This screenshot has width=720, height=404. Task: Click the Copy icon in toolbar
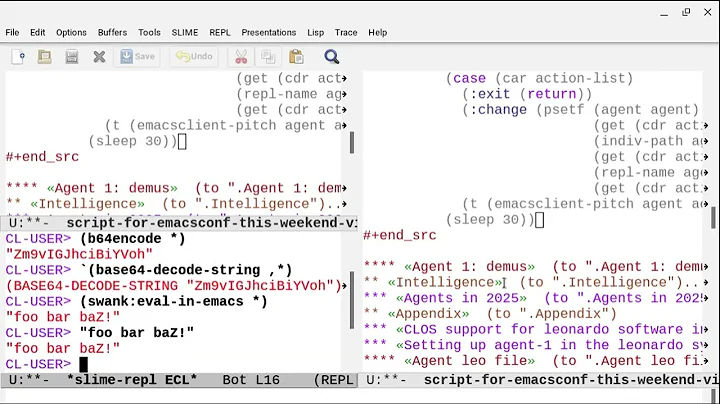pos(268,57)
